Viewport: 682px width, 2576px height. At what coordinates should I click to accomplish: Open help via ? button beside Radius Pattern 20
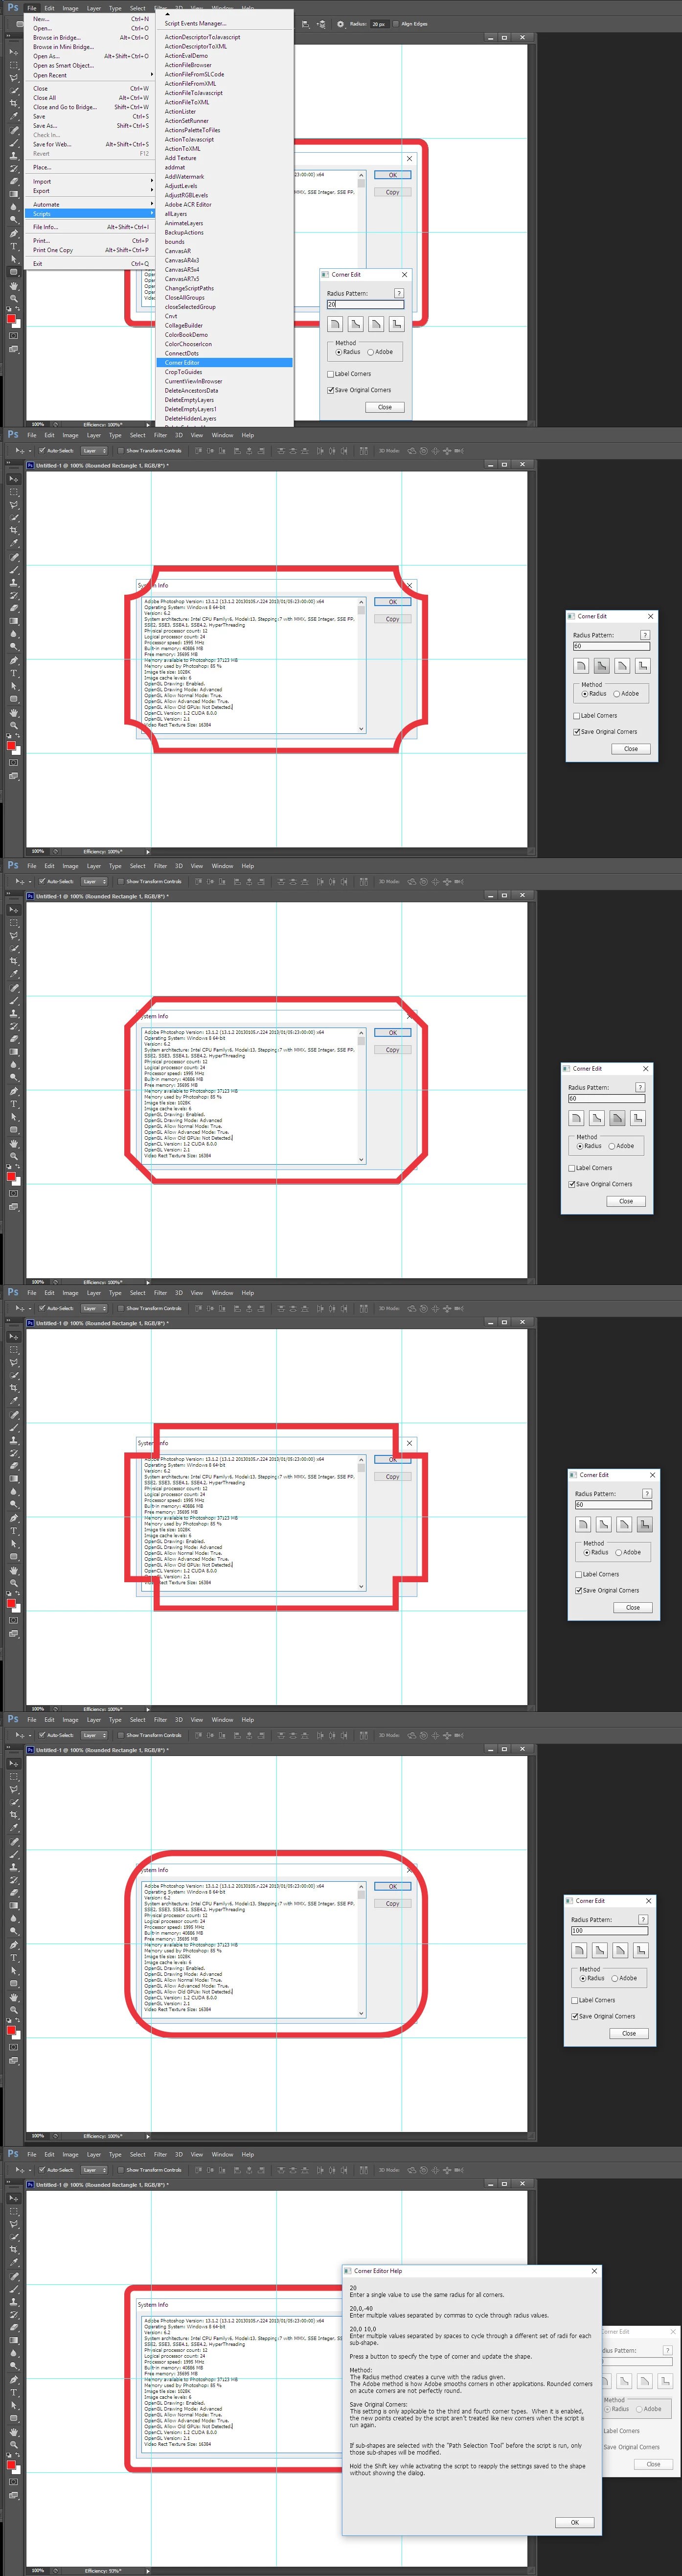coord(399,293)
